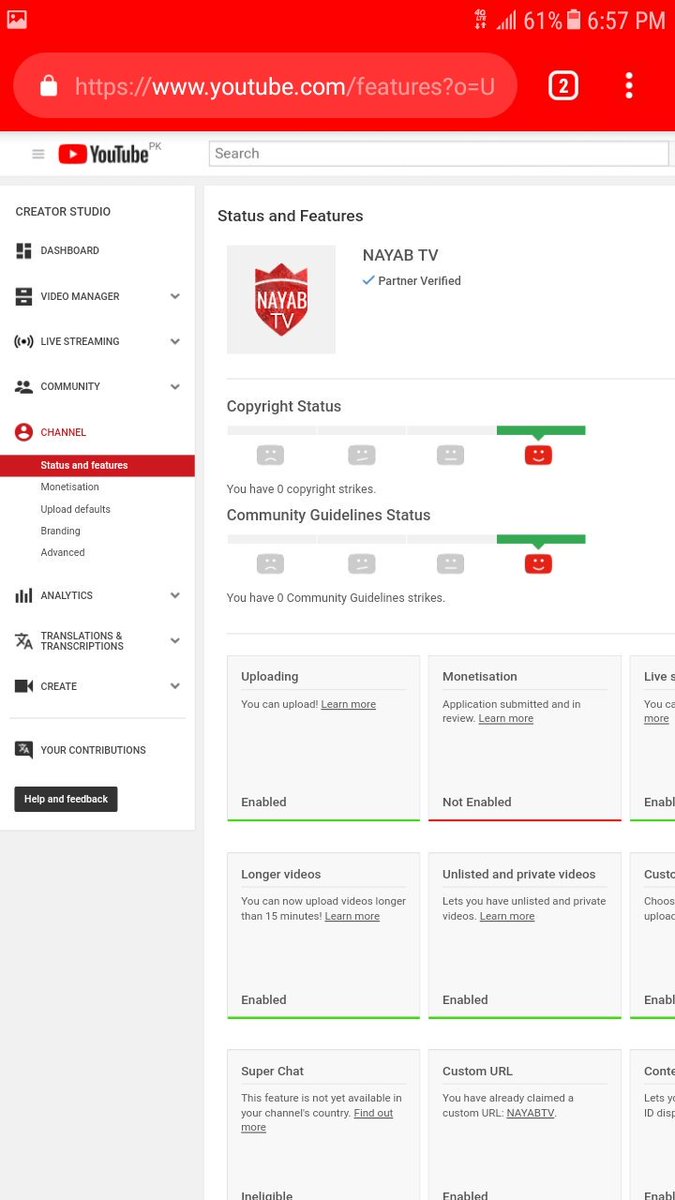Click the Your Contributions icon
Image resolution: width=675 pixels, height=1200 pixels.
pos(24,750)
